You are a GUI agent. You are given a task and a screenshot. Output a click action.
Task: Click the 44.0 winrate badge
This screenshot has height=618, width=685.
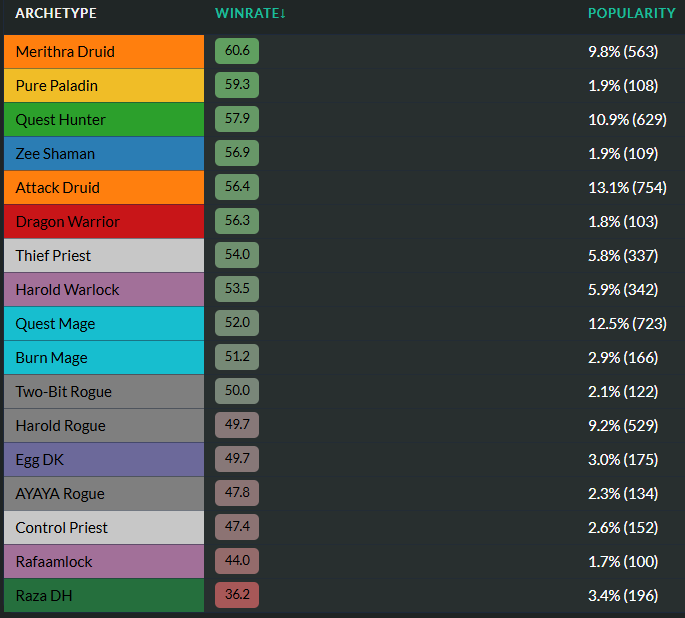coord(237,561)
